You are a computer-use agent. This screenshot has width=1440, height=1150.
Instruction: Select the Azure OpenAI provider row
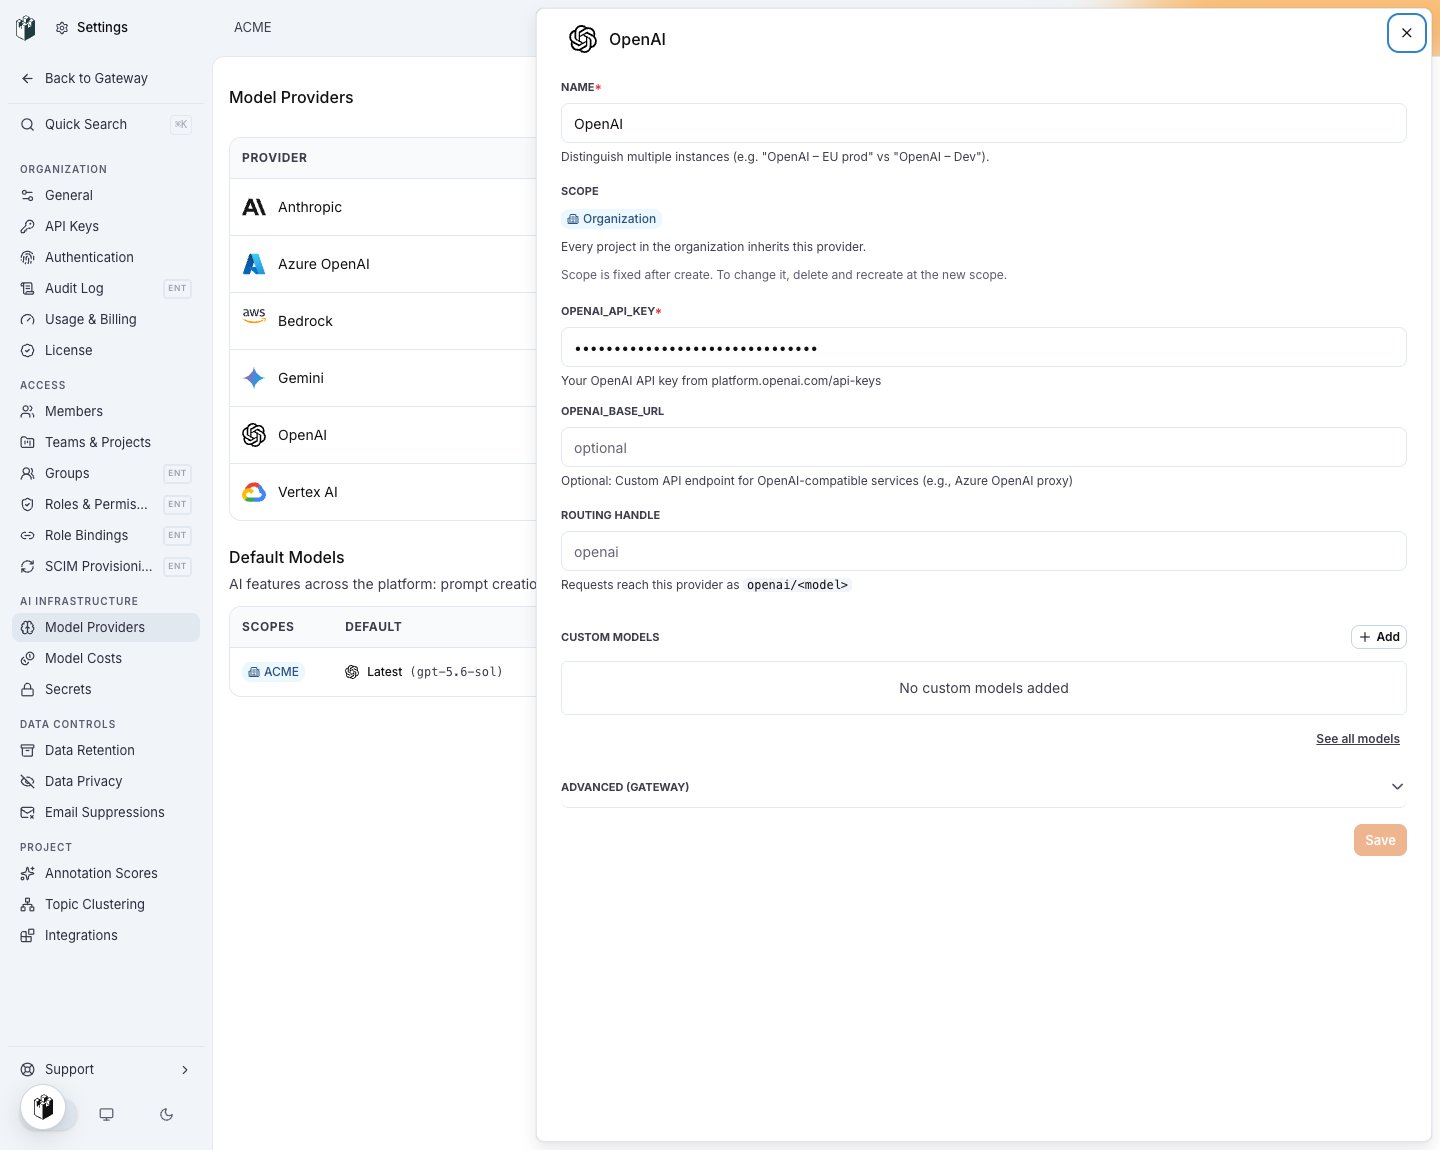(384, 264)
